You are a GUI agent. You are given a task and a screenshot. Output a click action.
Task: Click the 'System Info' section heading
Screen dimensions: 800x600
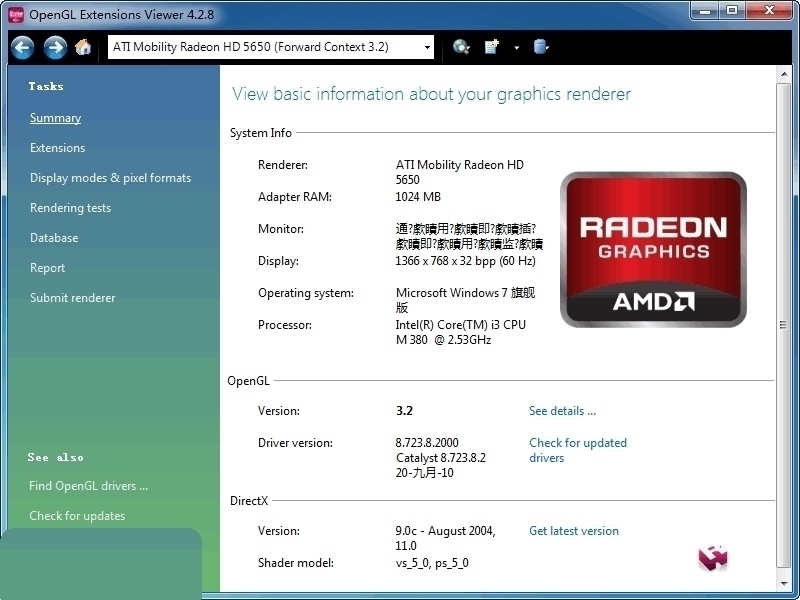261,133
